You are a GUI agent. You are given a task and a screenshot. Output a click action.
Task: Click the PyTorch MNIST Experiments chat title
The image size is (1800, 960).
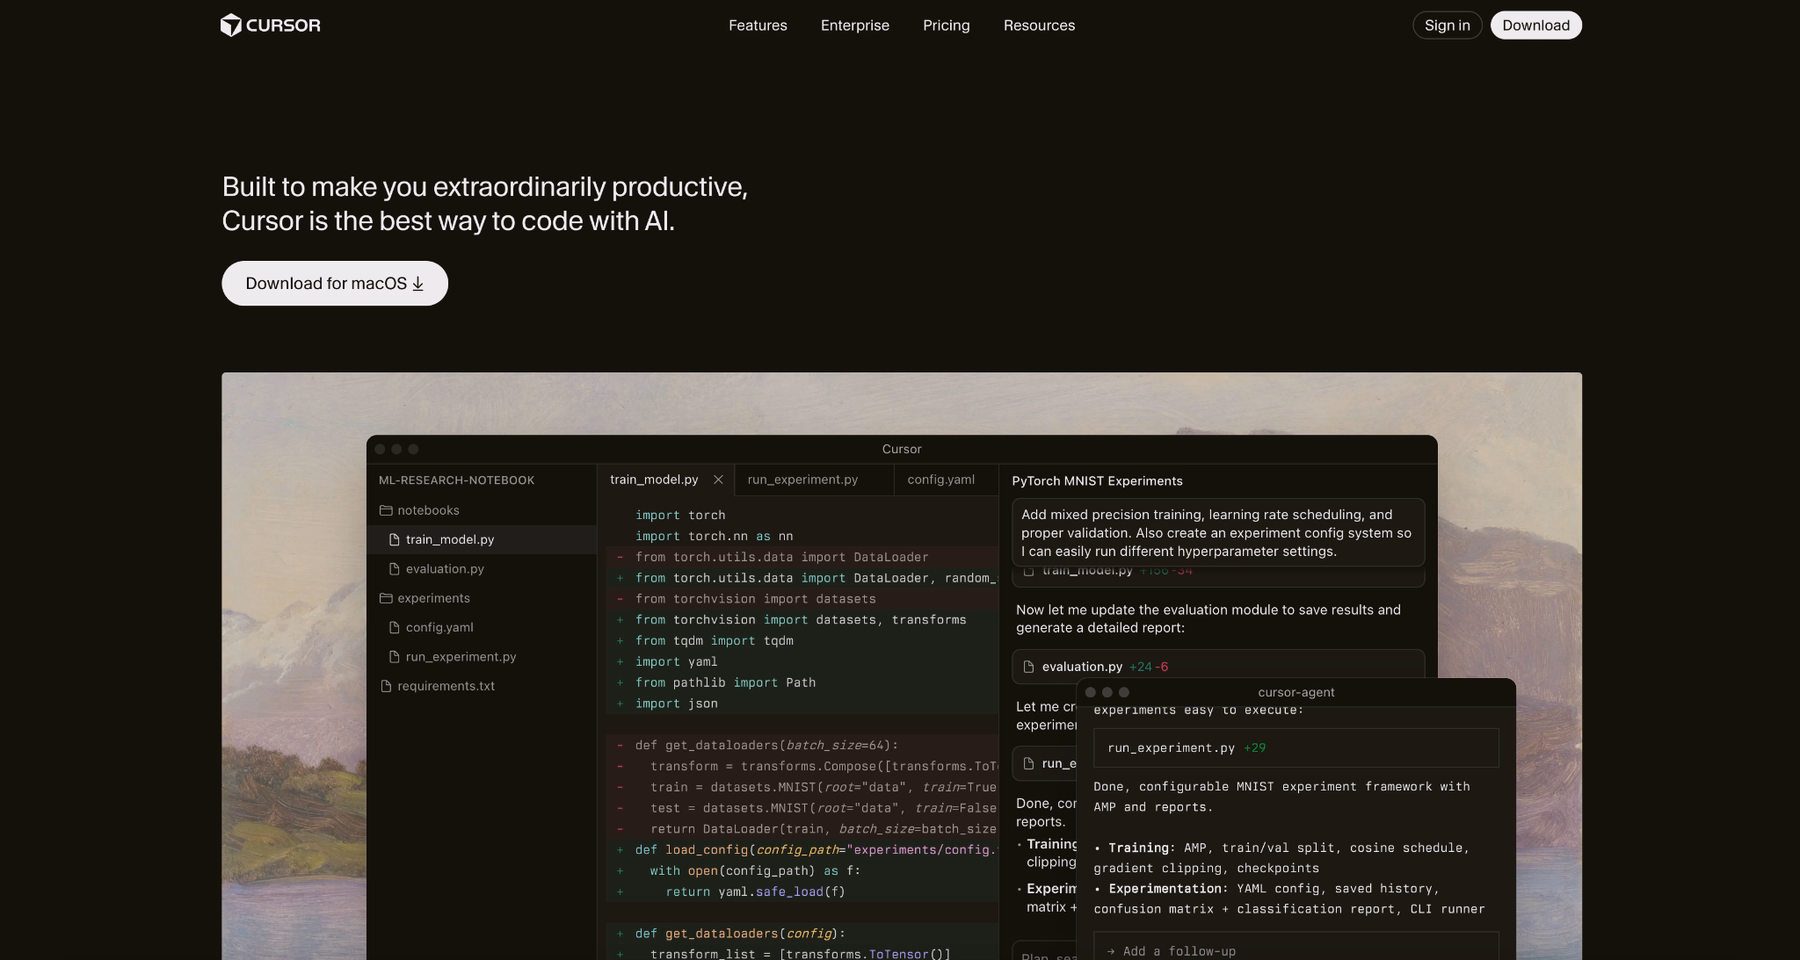(x=1097, y=481)
